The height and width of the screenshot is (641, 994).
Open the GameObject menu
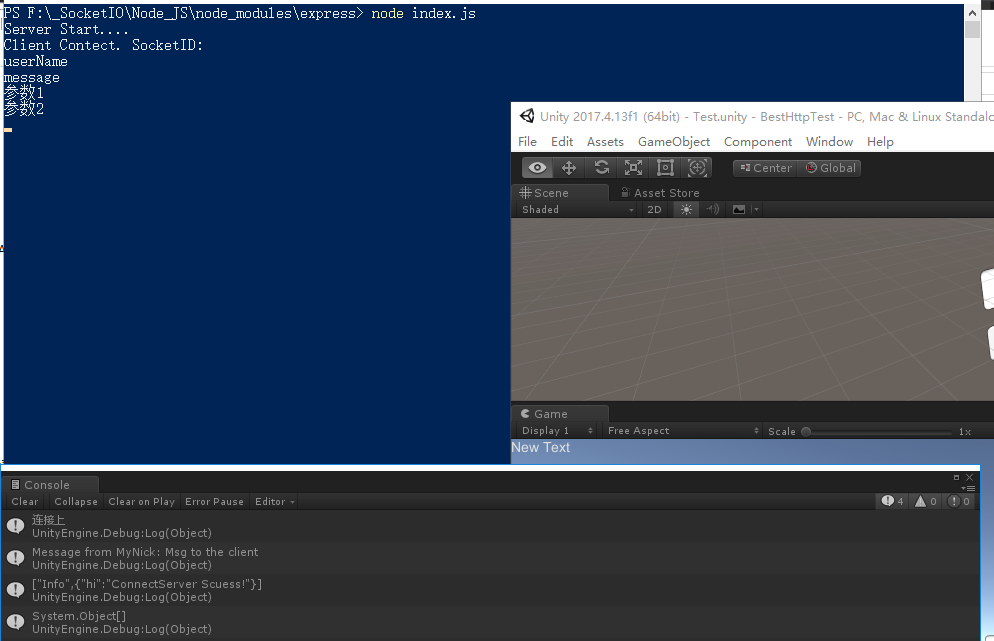click(x=673, y=141)
